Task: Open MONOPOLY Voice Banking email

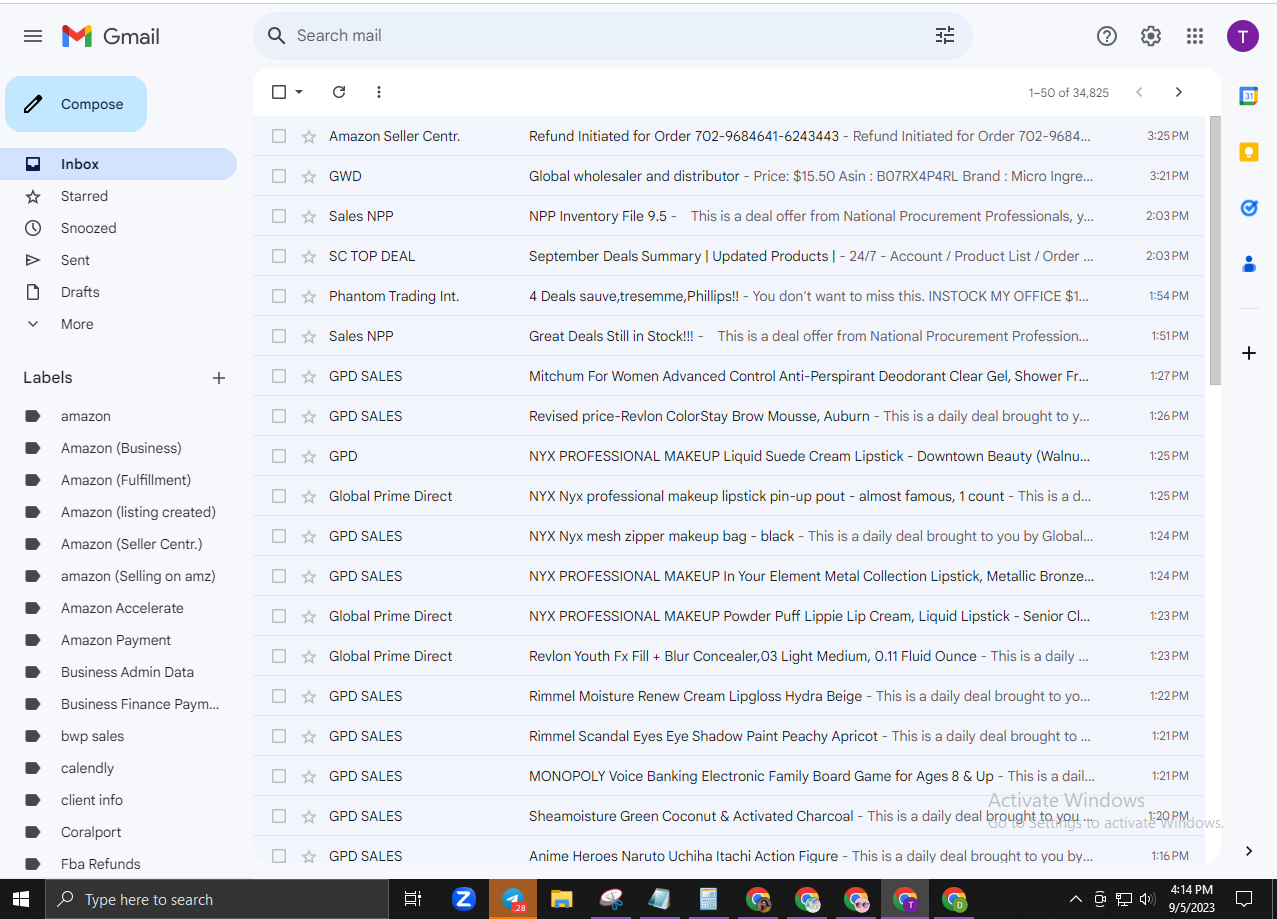Action: tap(728, 776)
